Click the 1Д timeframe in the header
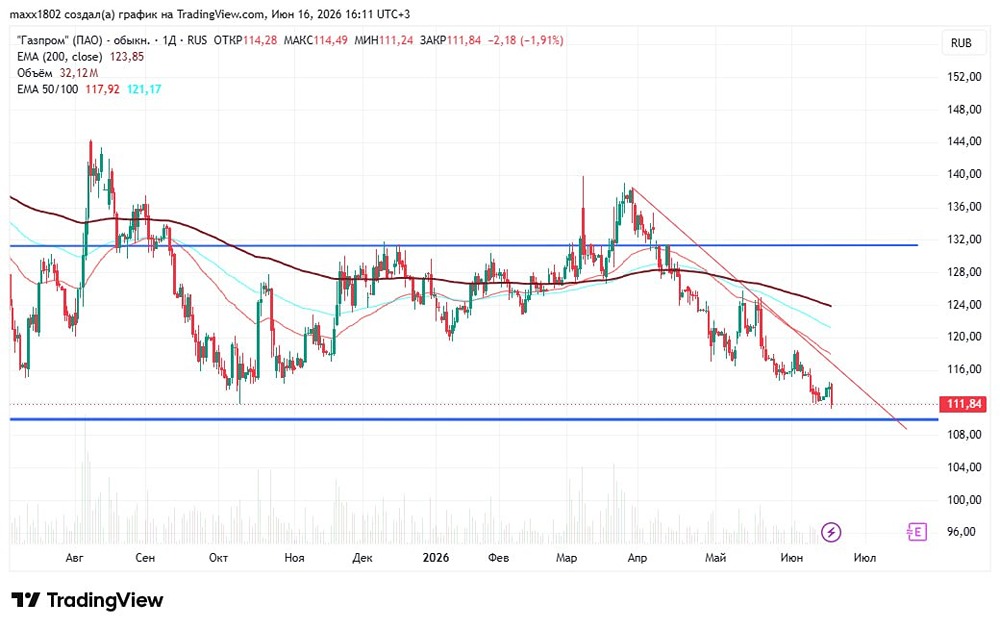The image size is (1000, 629). [169, 40]
